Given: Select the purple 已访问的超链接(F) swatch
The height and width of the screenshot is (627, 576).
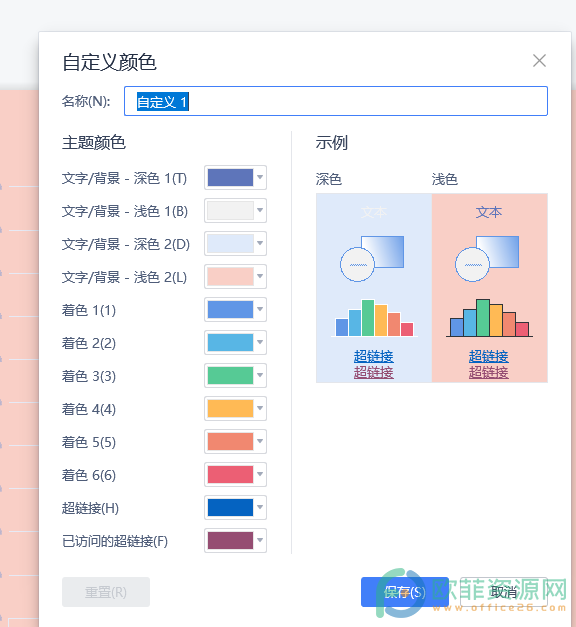Looking at the screenshot, I should pyautogui.click(x=230, y=540).
